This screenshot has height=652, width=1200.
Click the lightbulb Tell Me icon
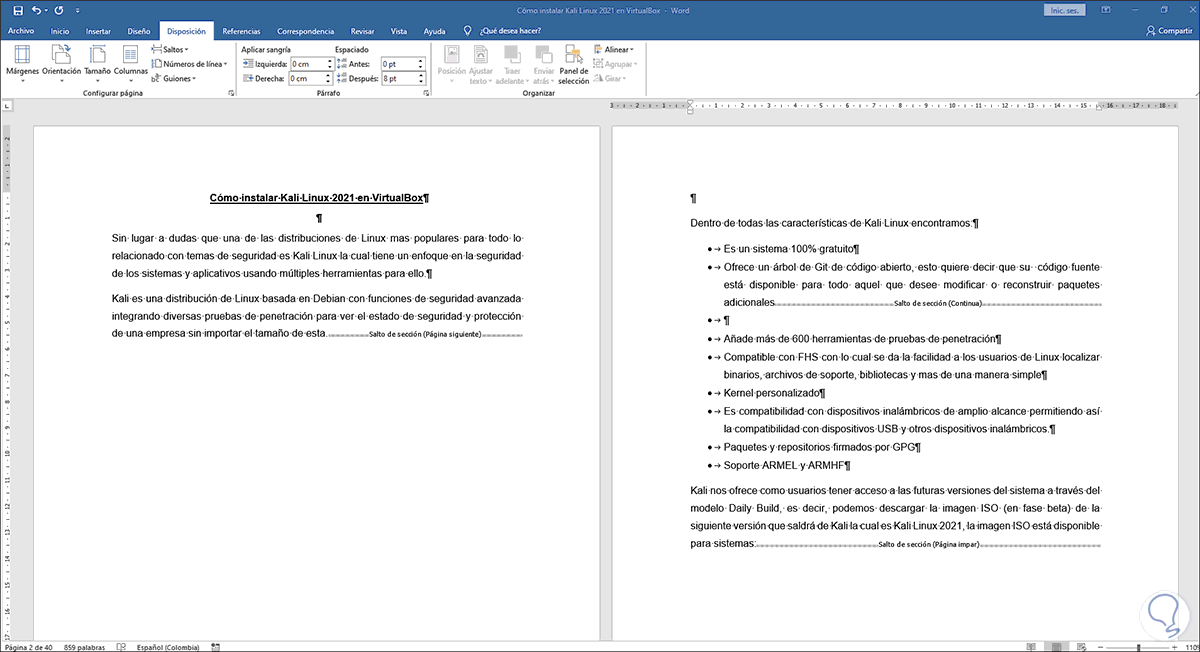[466, 31]
